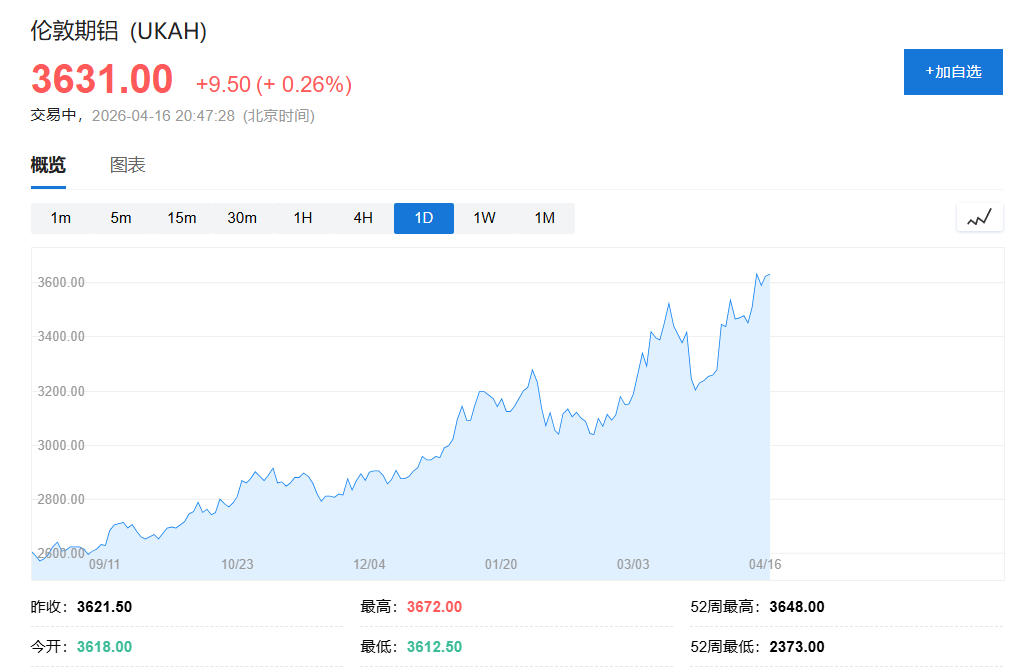Select the 1M monthly interval
This screenshot has height=672, width=1019.
point(544,217)
